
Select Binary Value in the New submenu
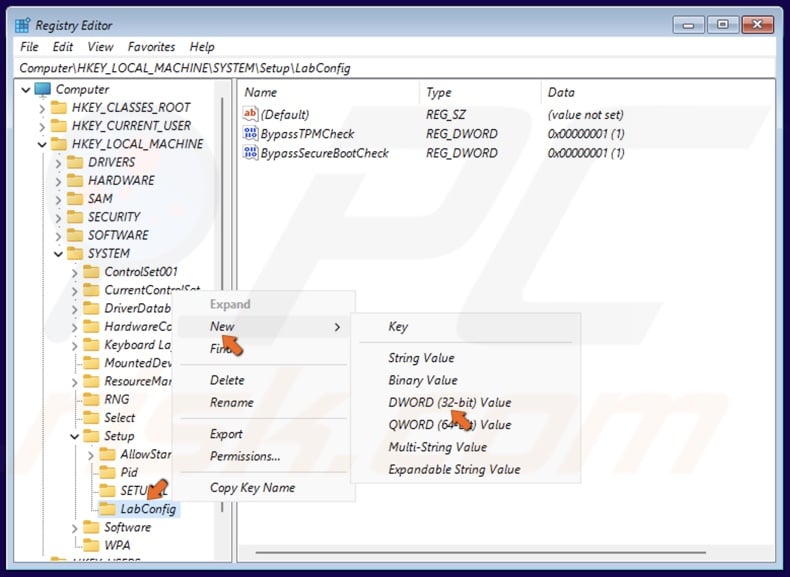click(466, 380)
